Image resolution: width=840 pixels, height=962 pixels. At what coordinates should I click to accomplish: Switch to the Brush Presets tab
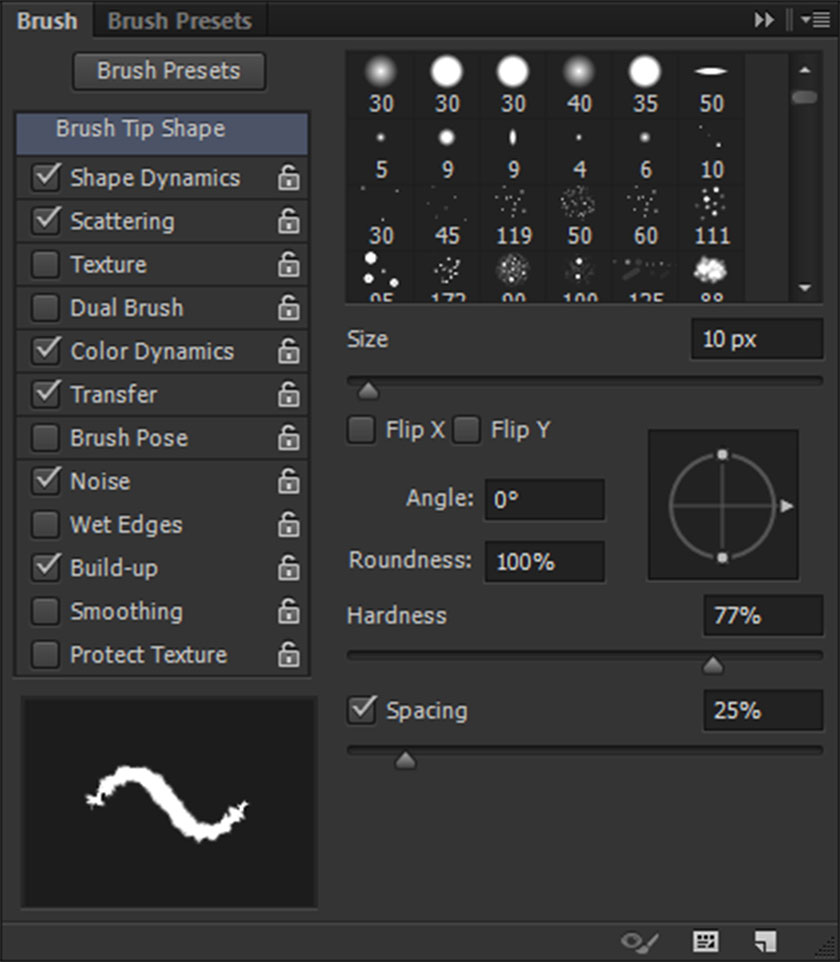[x=179, y=20]
